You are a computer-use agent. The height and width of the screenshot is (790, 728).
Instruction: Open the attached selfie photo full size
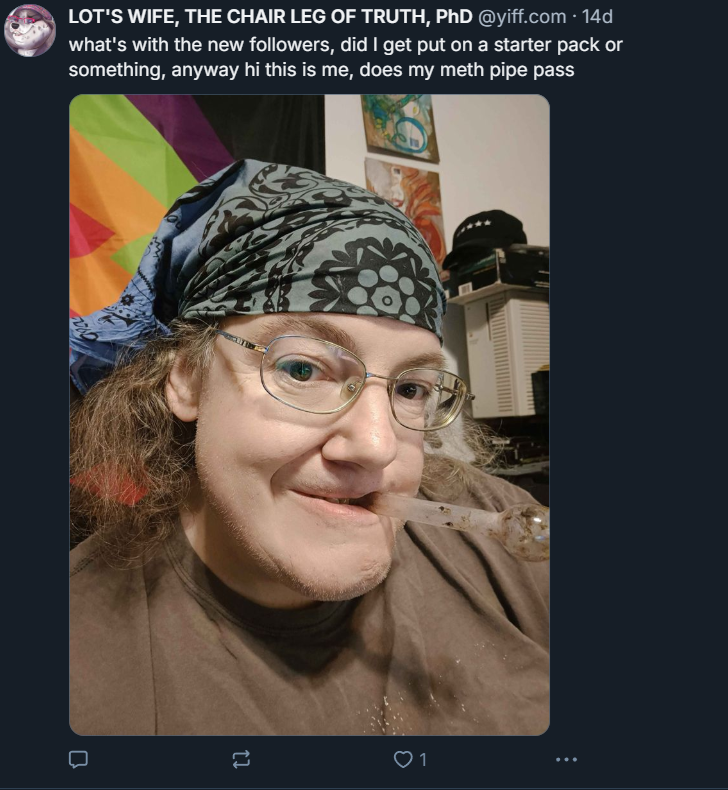309,415
